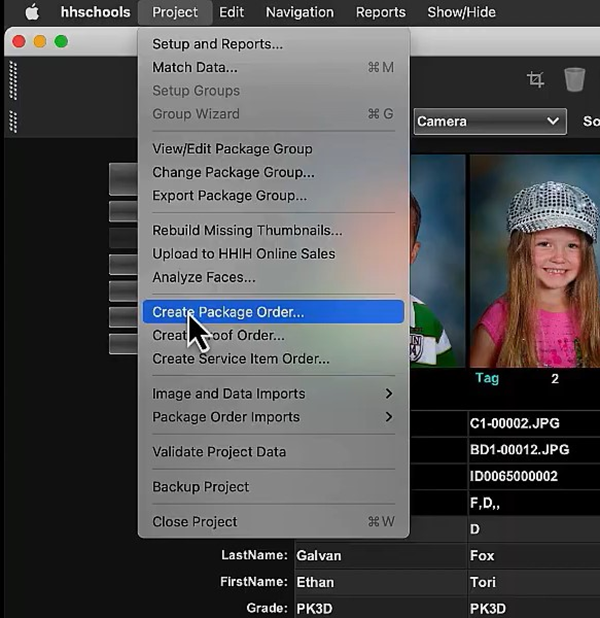Select Change Package Group...

(273, 172)
